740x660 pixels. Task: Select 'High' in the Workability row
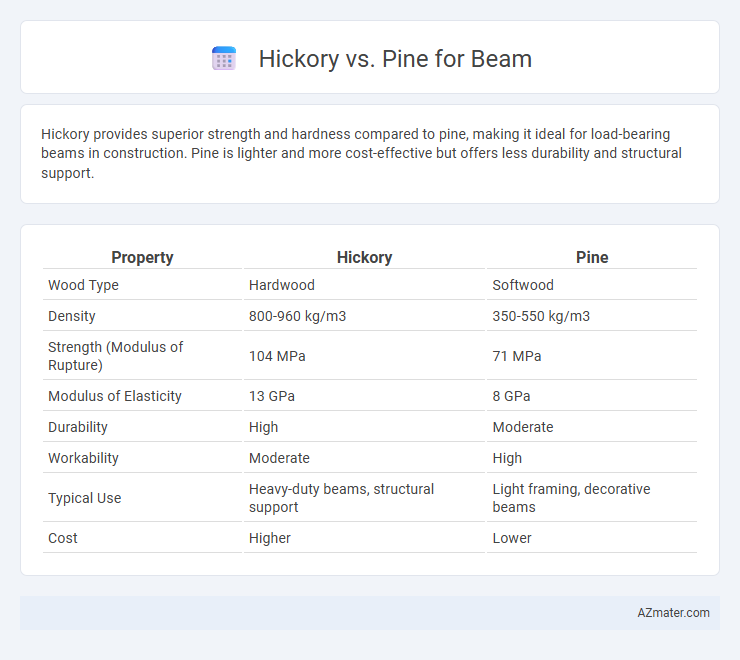click(x=507, y=458)
